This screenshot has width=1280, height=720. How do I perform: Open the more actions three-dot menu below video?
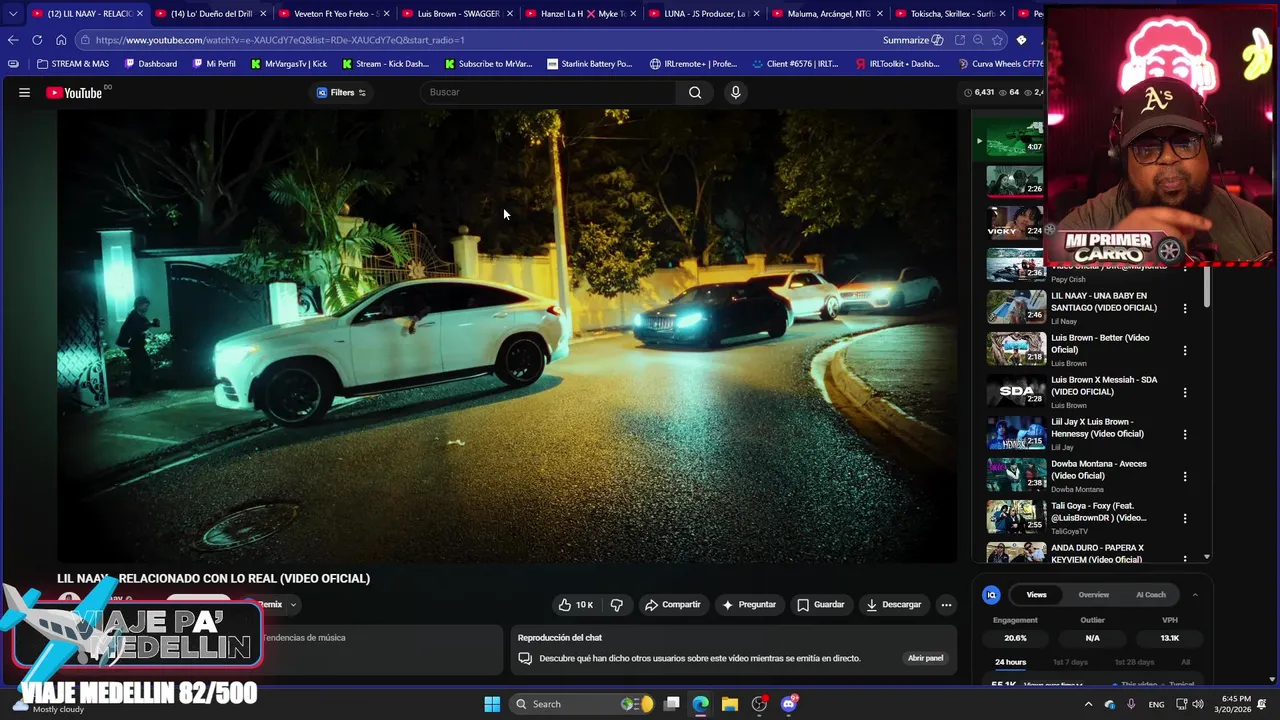946,604
